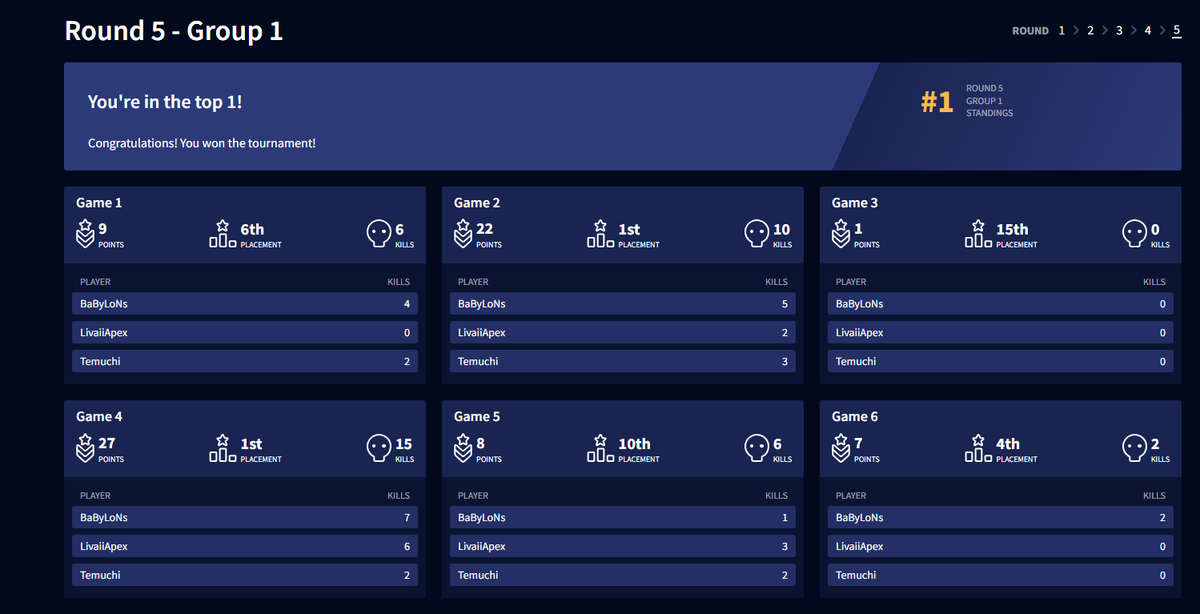Click the Game 1 kills skull icon
Image resolution: width=1200 pixels, height=614 pixels.
(x=378, y=234)
